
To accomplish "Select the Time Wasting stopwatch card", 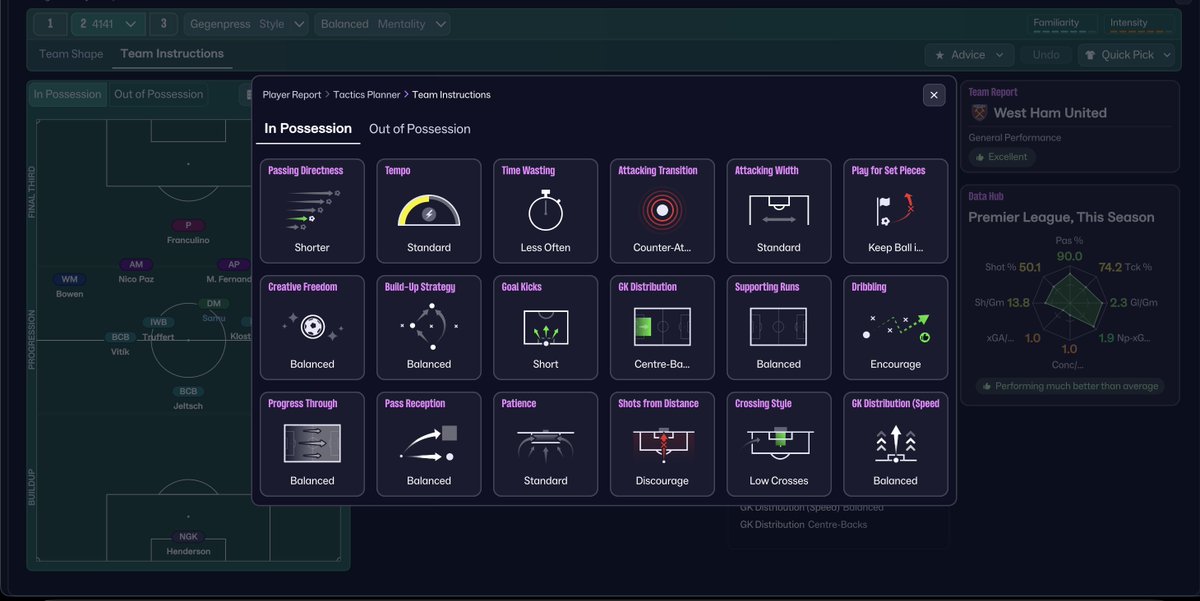I will point(545,210).
